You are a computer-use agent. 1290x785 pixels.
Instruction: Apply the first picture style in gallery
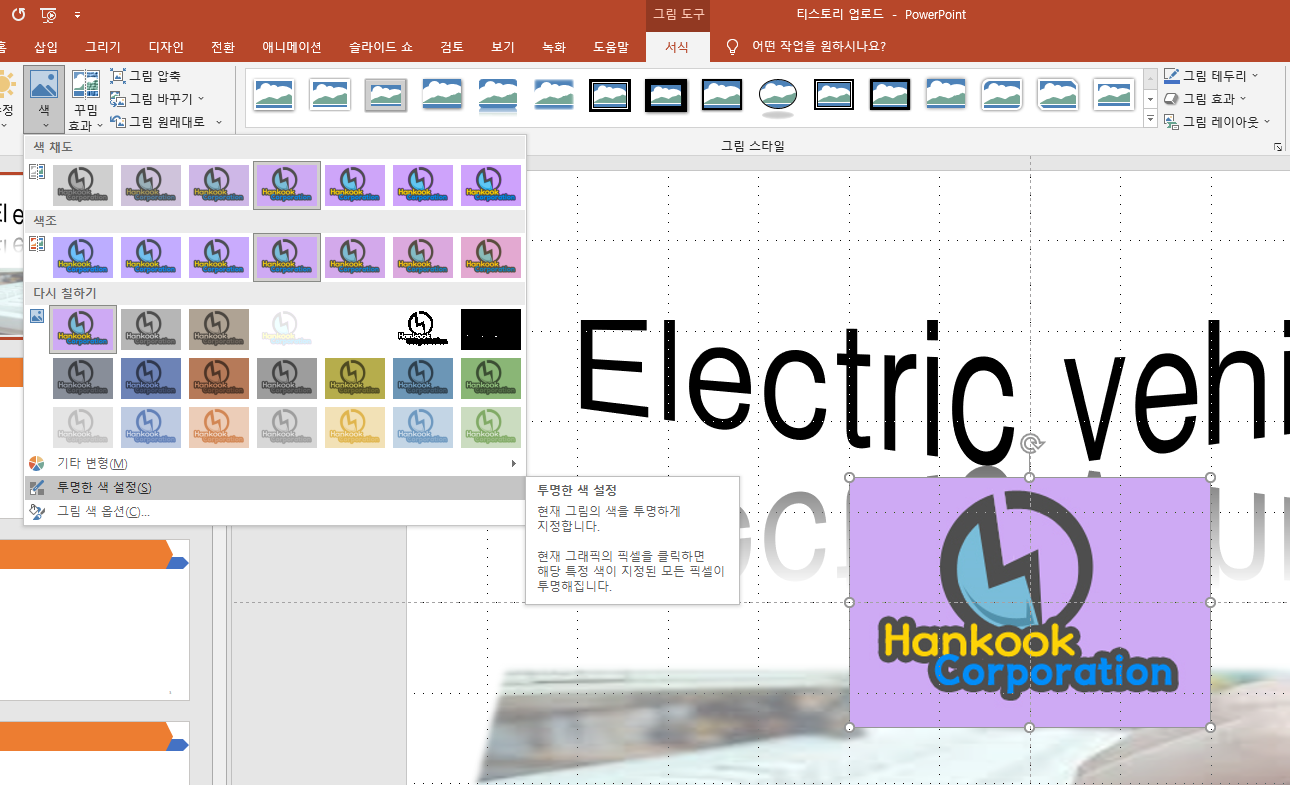click(x=273, y=96)
